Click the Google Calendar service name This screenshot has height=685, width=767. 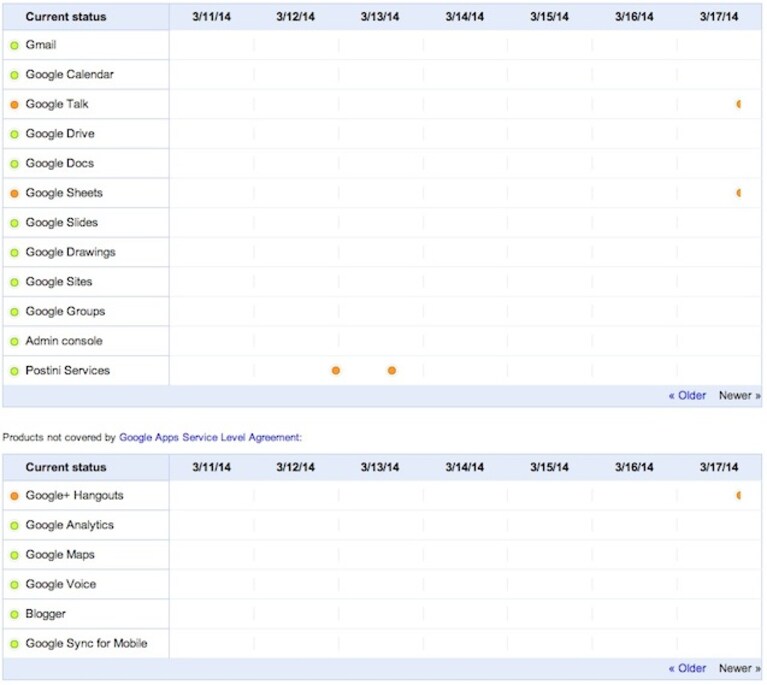(x=69, y=75)
